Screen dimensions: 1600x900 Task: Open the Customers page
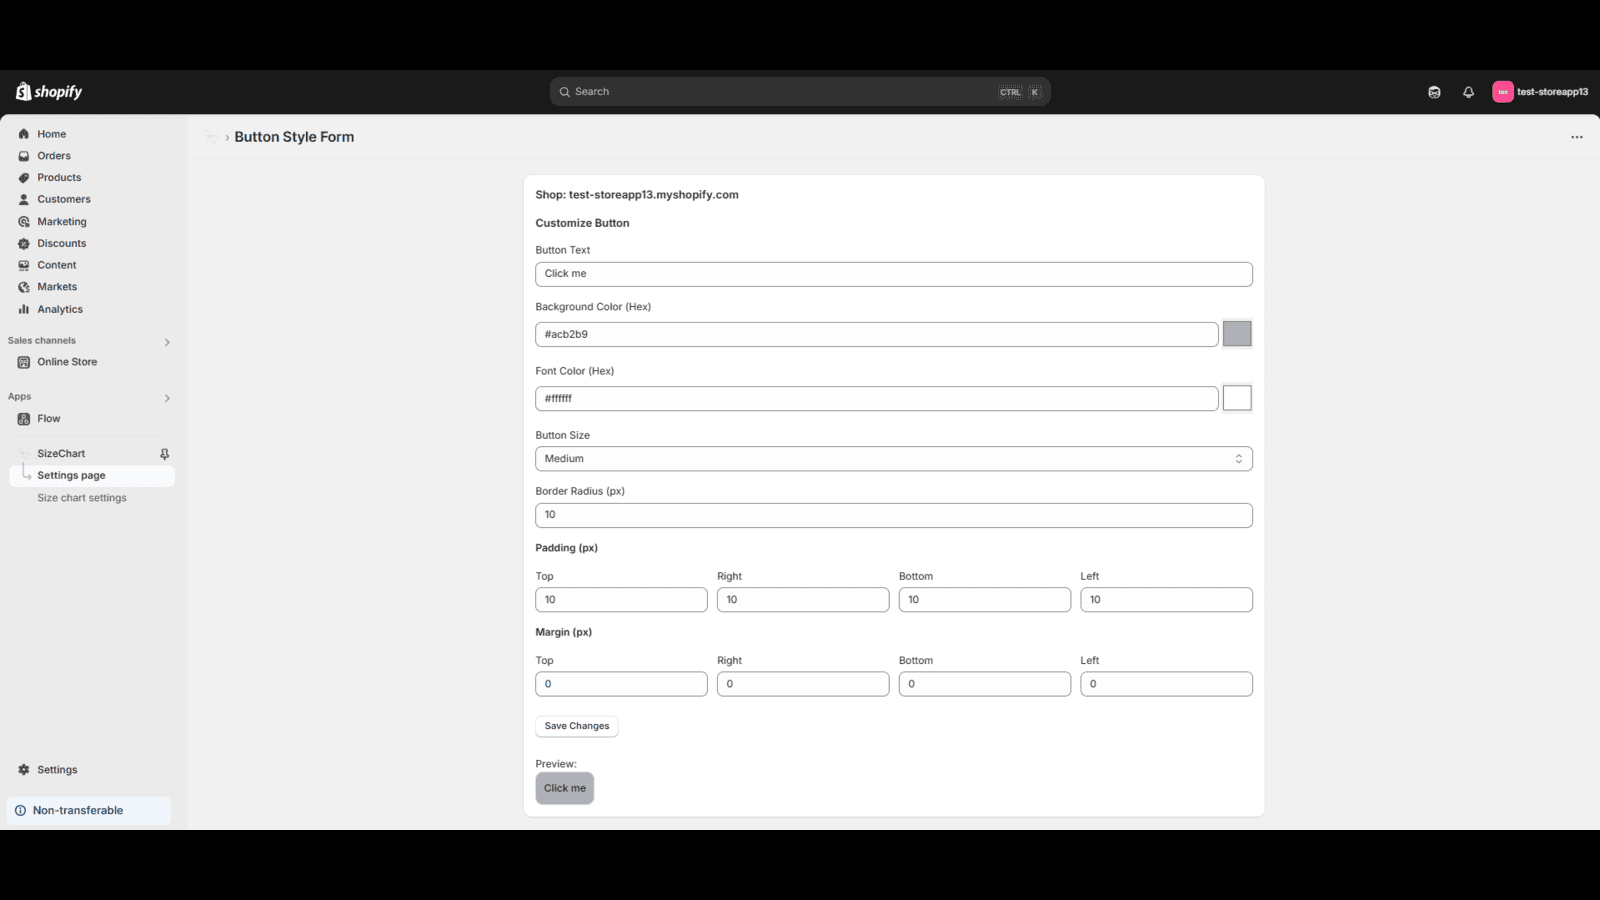(63, 199)
